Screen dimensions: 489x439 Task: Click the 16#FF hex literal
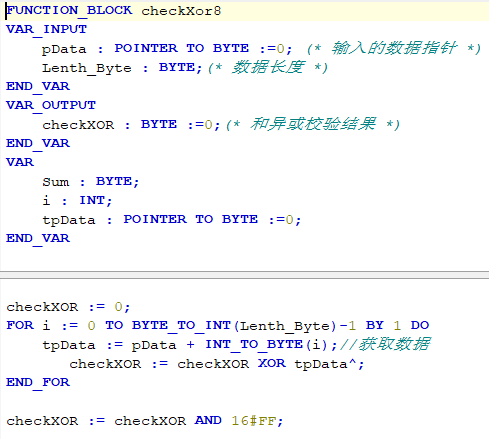click(253, 421)
